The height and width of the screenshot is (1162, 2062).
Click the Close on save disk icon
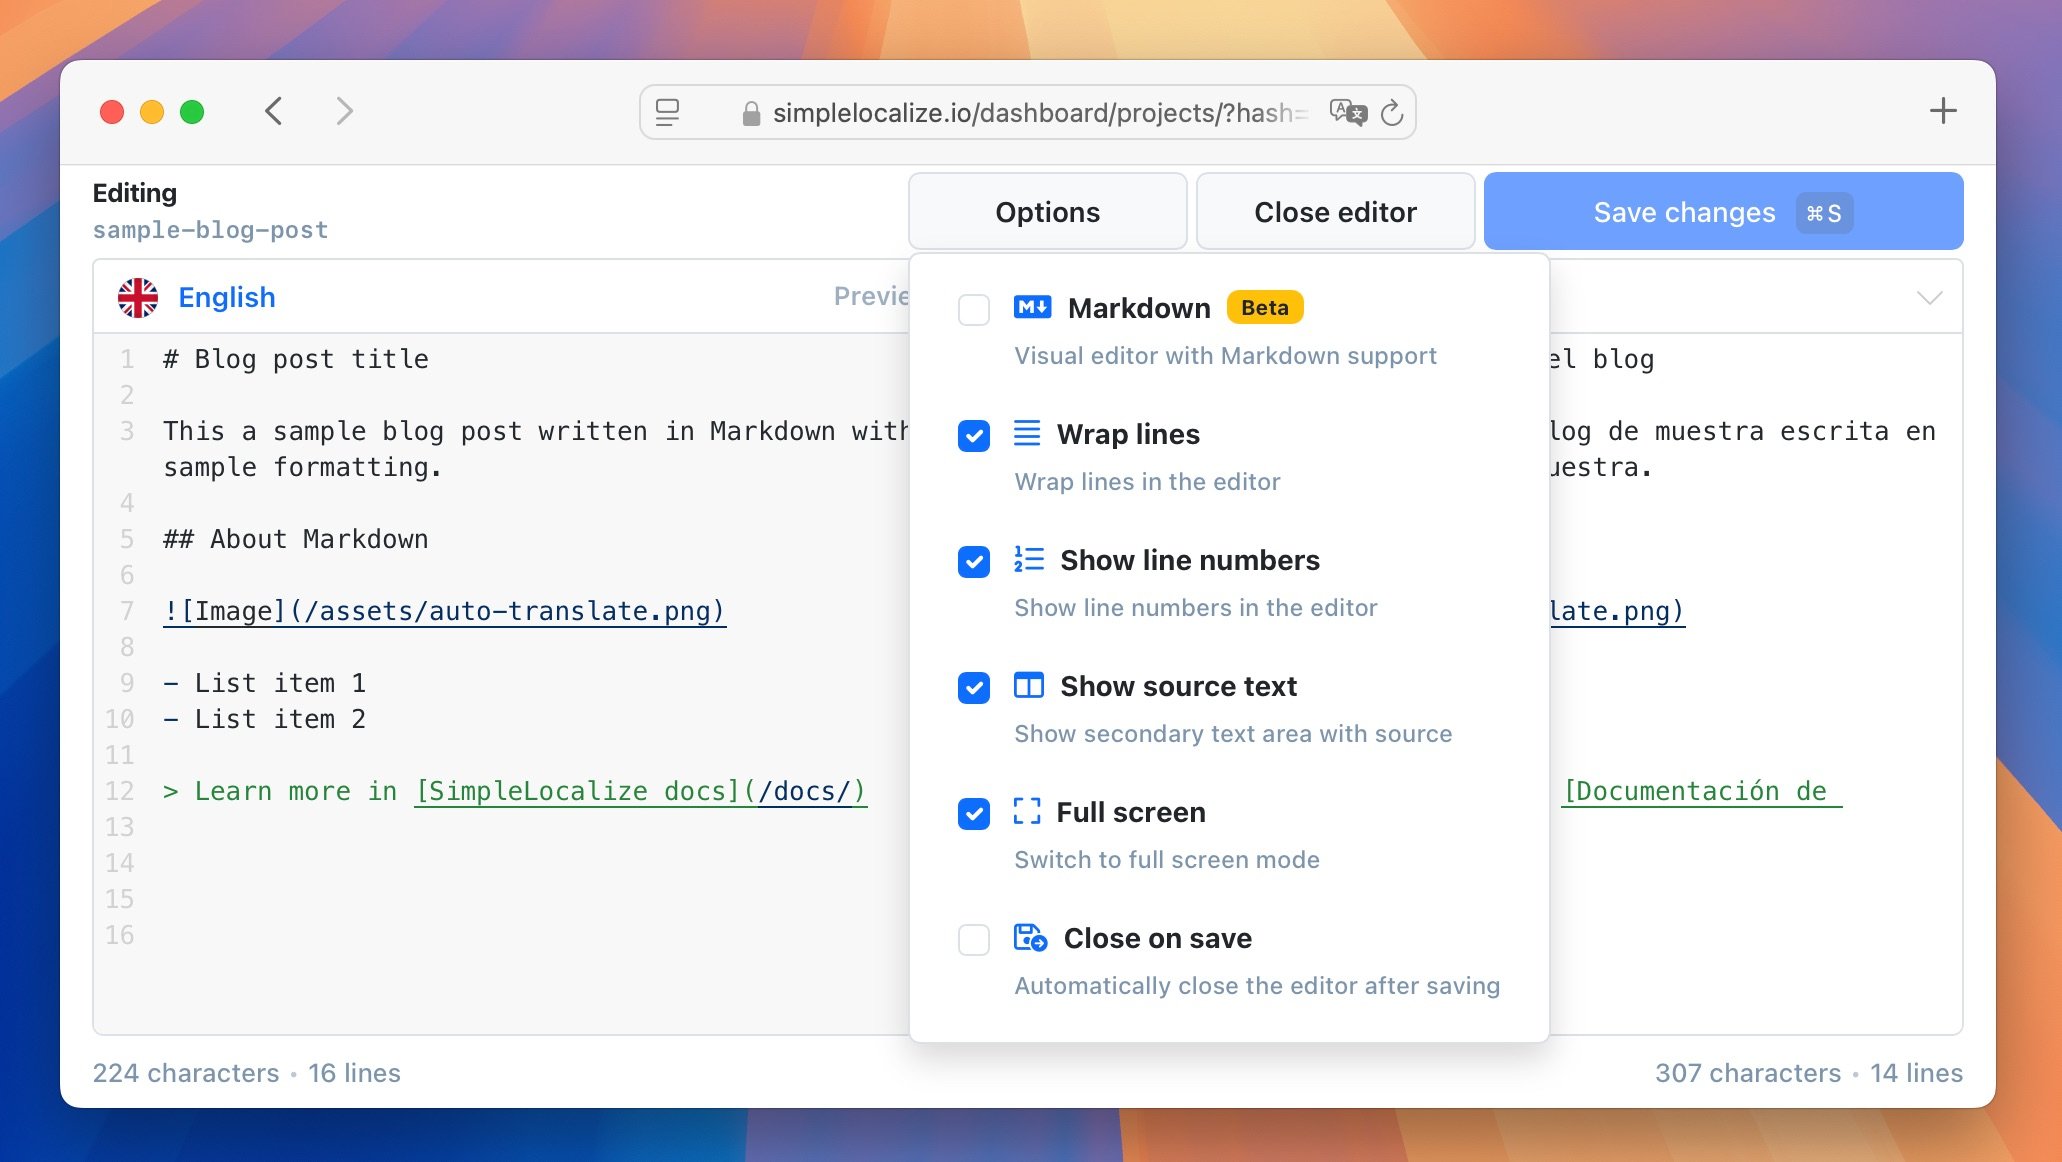(x=1030, y=938)
